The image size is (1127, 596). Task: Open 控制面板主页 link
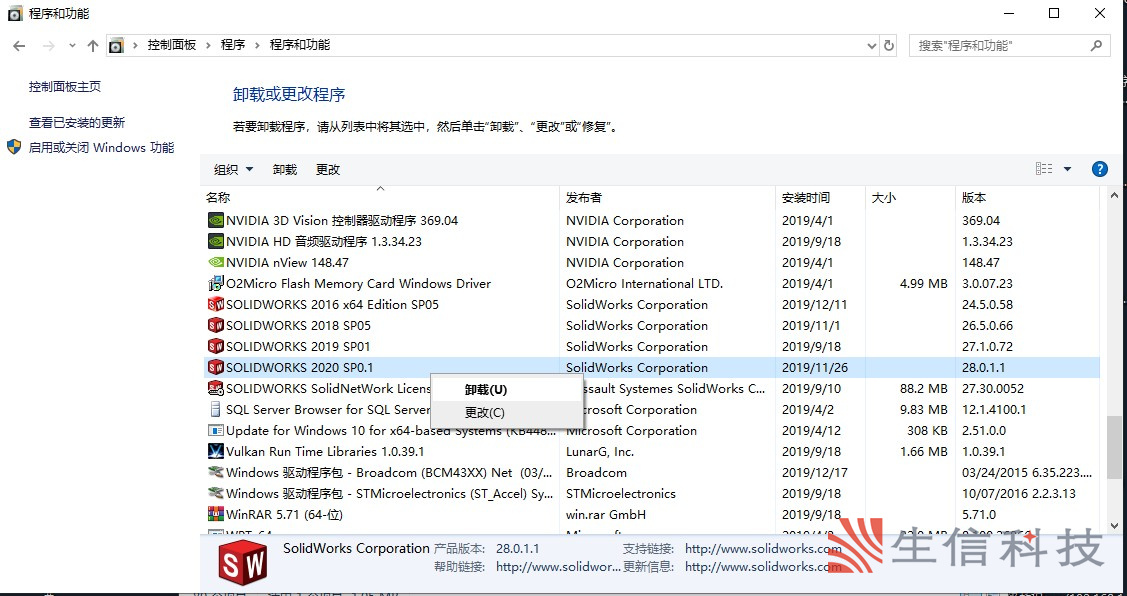pyautogui.click(x=65, y=87)
